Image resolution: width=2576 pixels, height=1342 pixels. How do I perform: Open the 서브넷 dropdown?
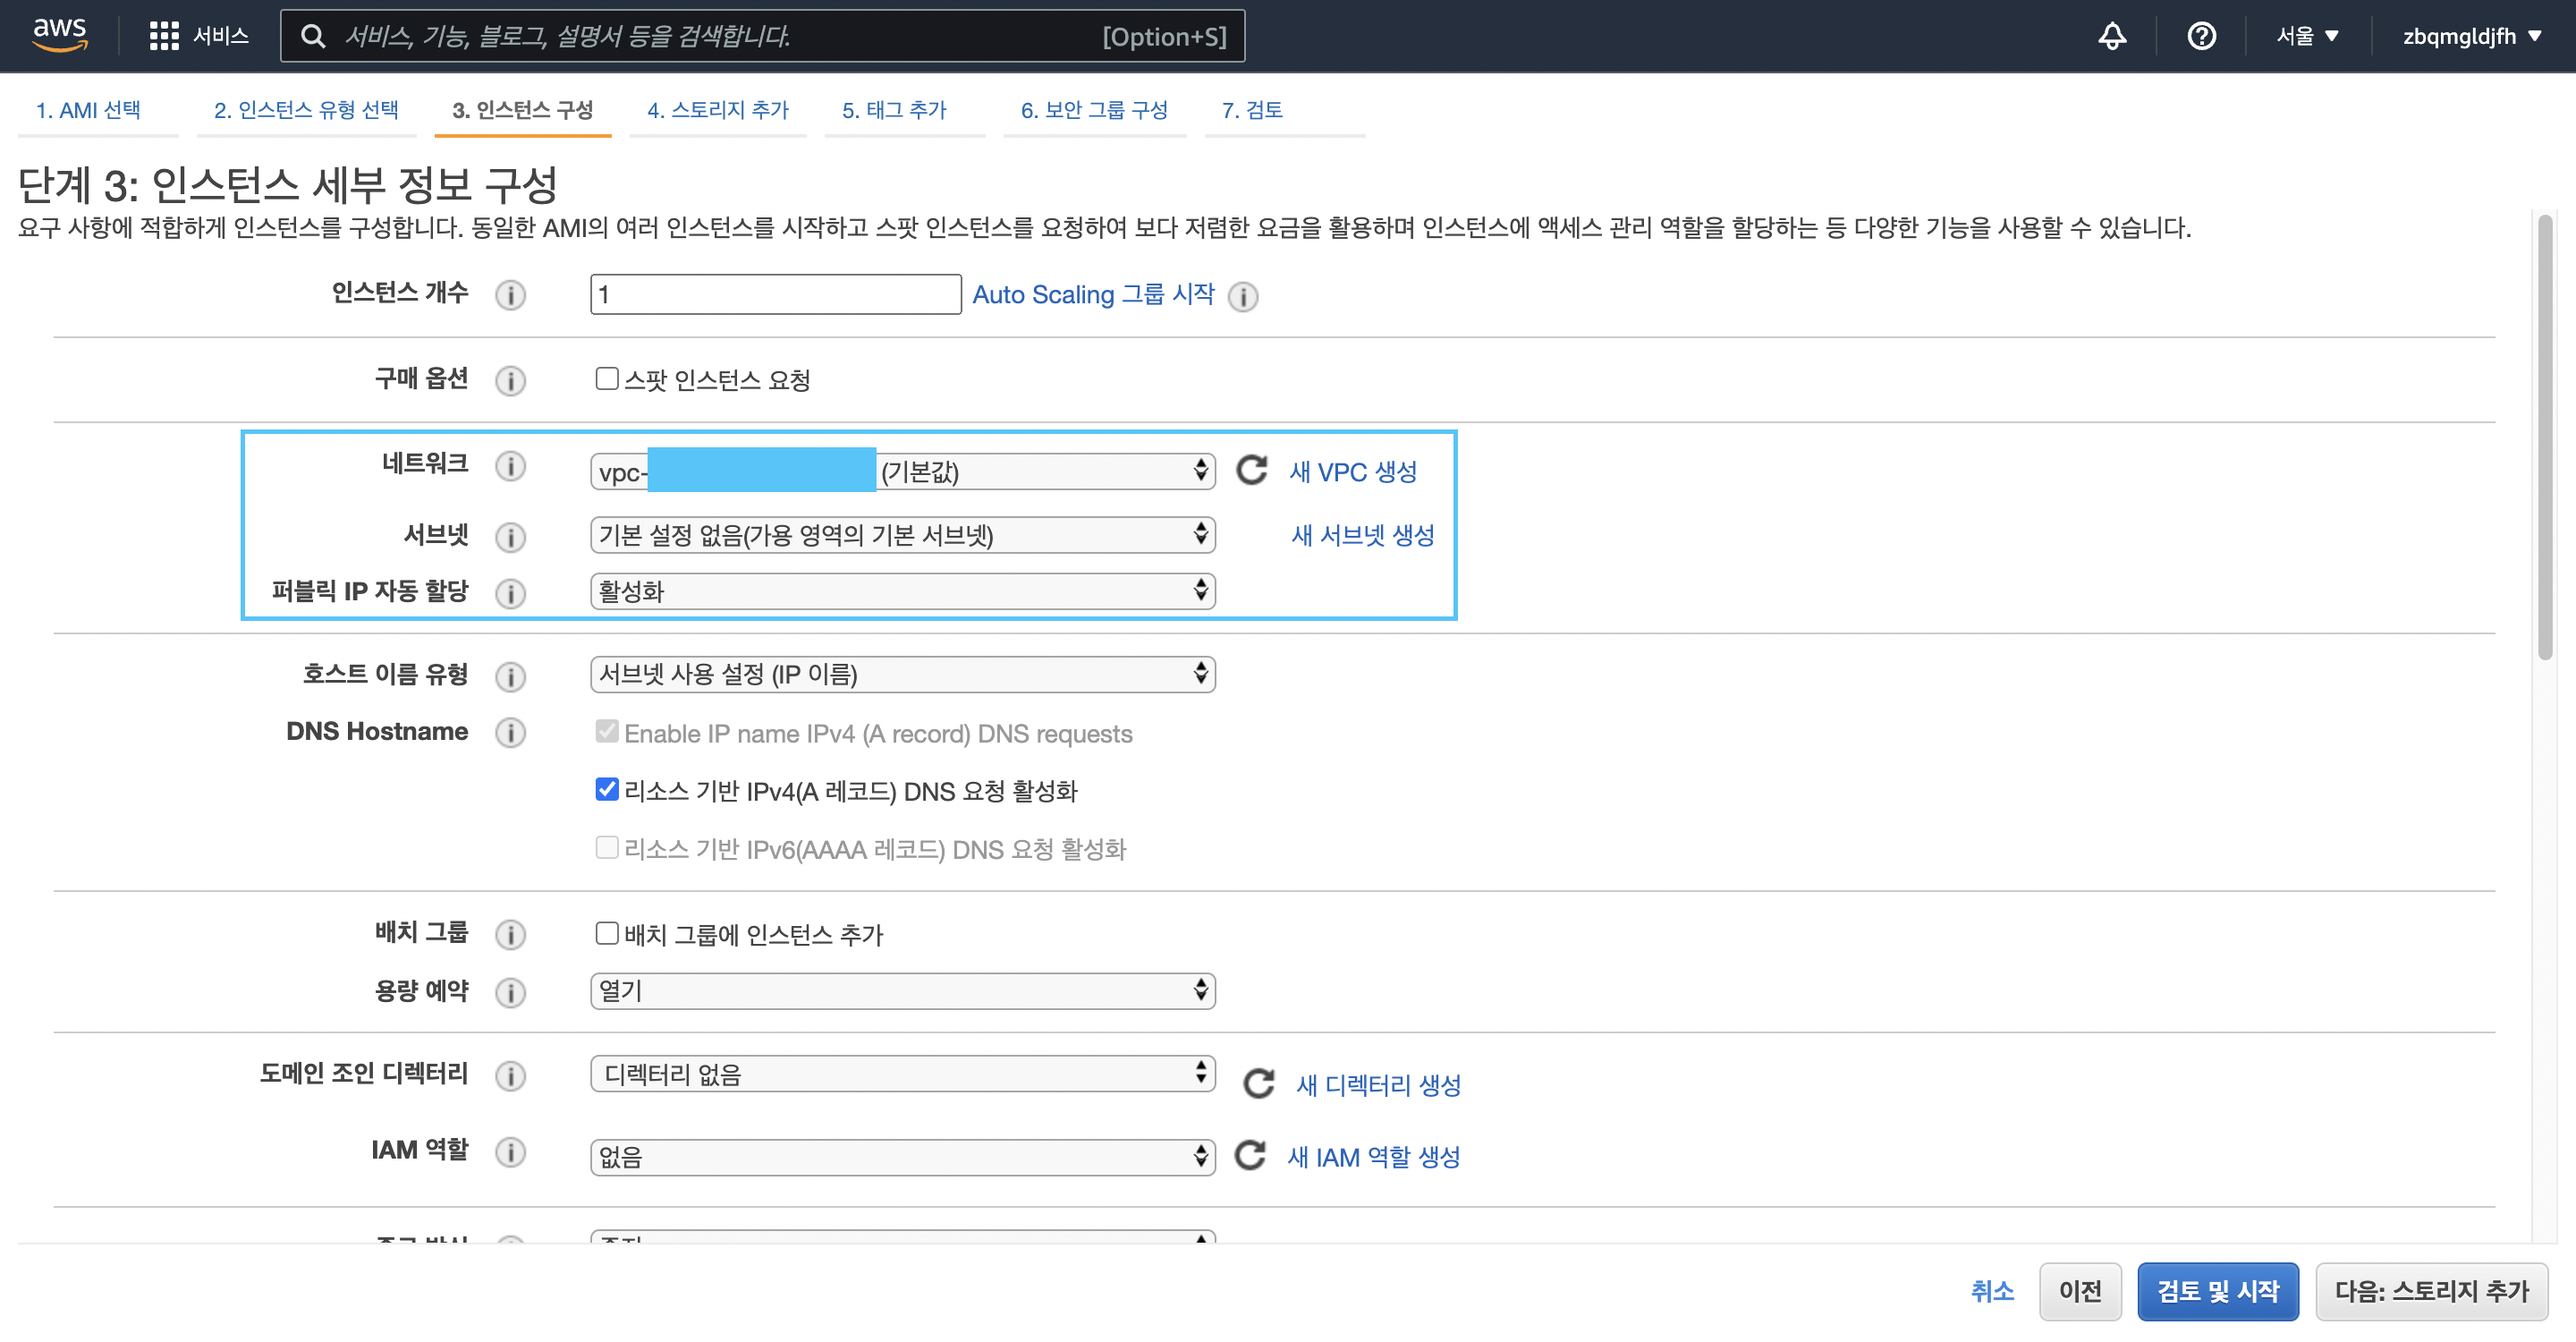tap(902, 534)
